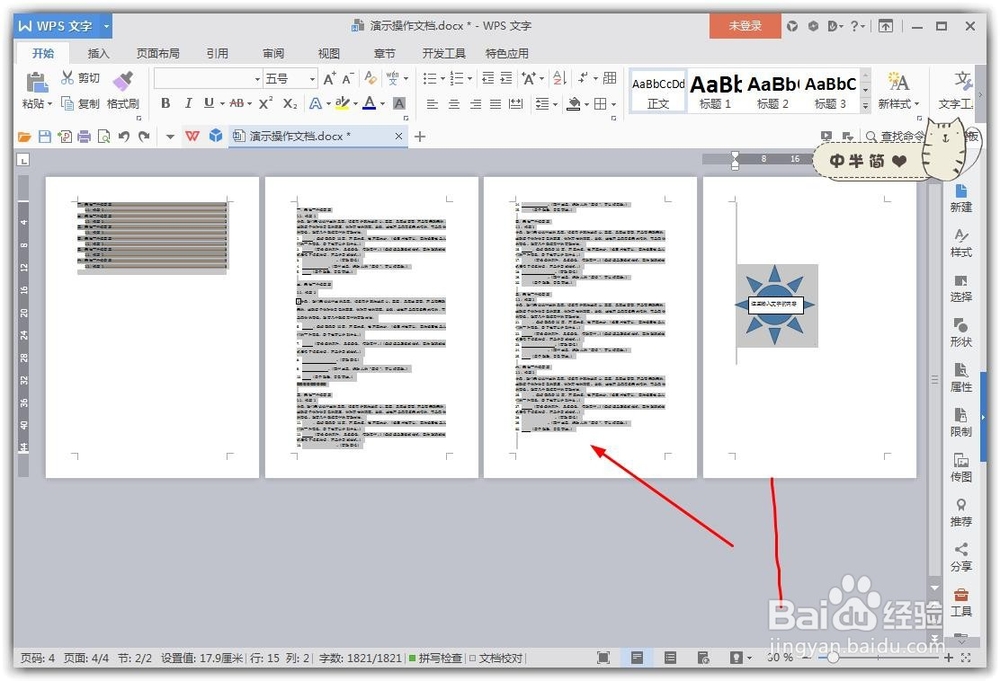Open the 新建 (New) sidebar icon
This screenshot has width=1000, height=681.
pos(961,198)
